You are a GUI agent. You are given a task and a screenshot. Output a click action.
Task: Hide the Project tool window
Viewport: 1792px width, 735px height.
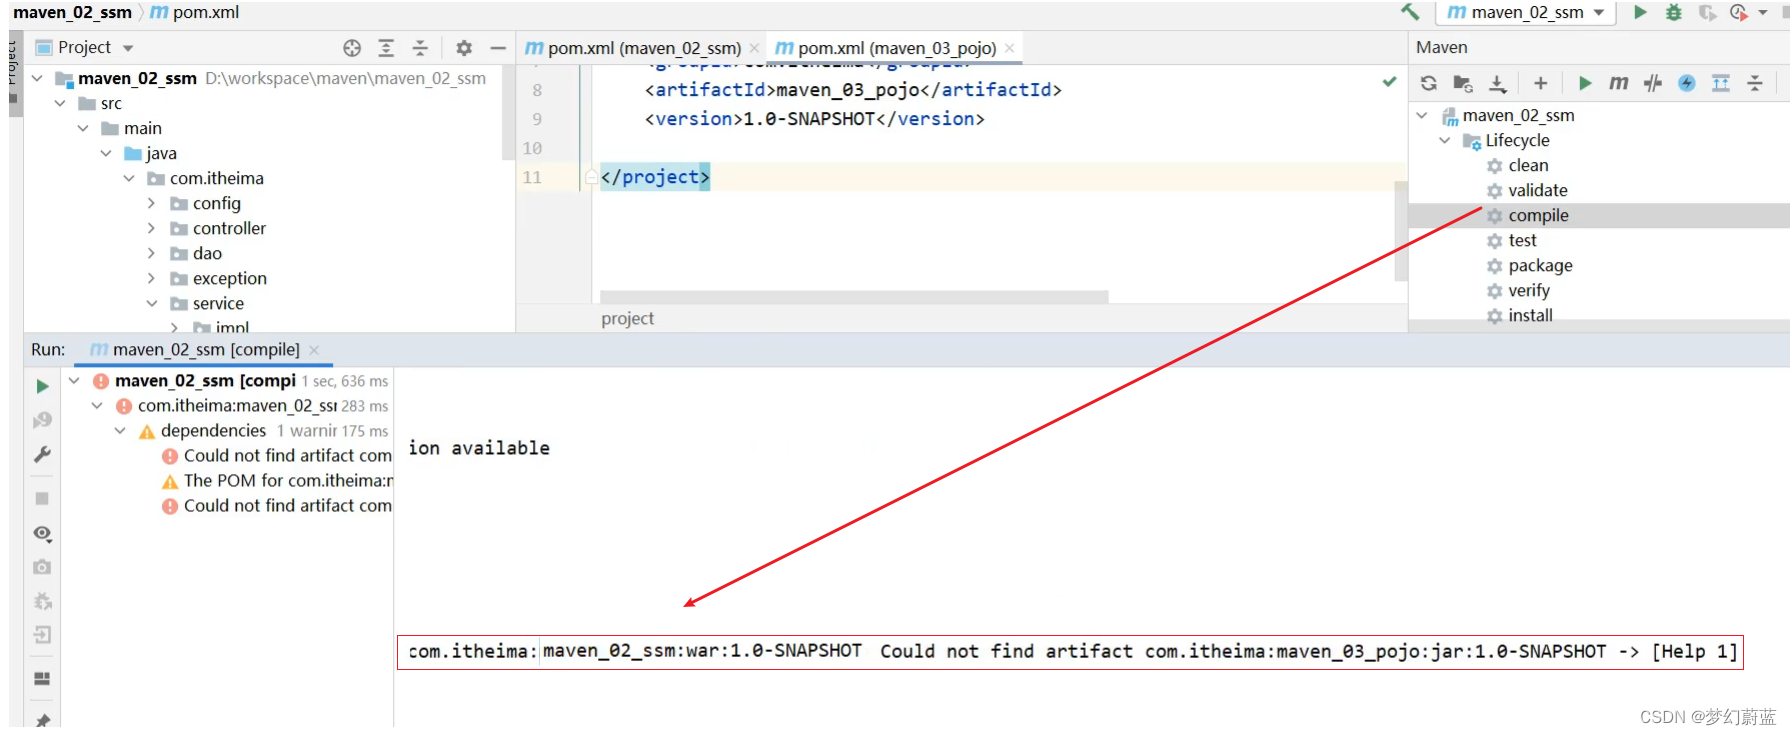[498, 48]
